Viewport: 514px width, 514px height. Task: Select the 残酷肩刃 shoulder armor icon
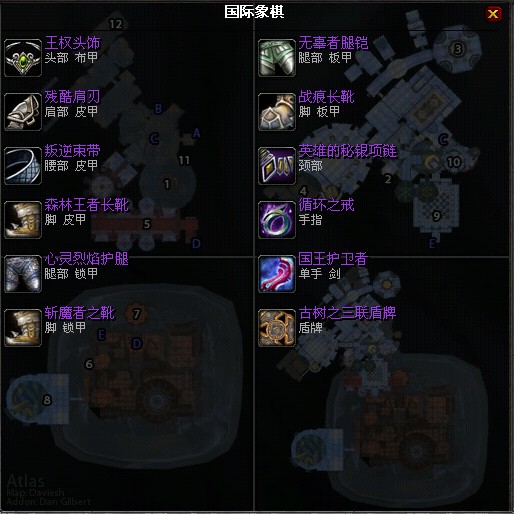(x=23, y=112)
